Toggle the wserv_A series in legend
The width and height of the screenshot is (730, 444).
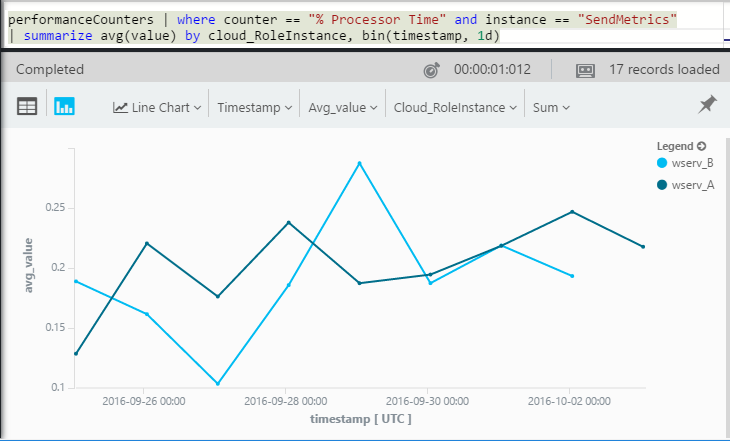click(x=685, y=185)
